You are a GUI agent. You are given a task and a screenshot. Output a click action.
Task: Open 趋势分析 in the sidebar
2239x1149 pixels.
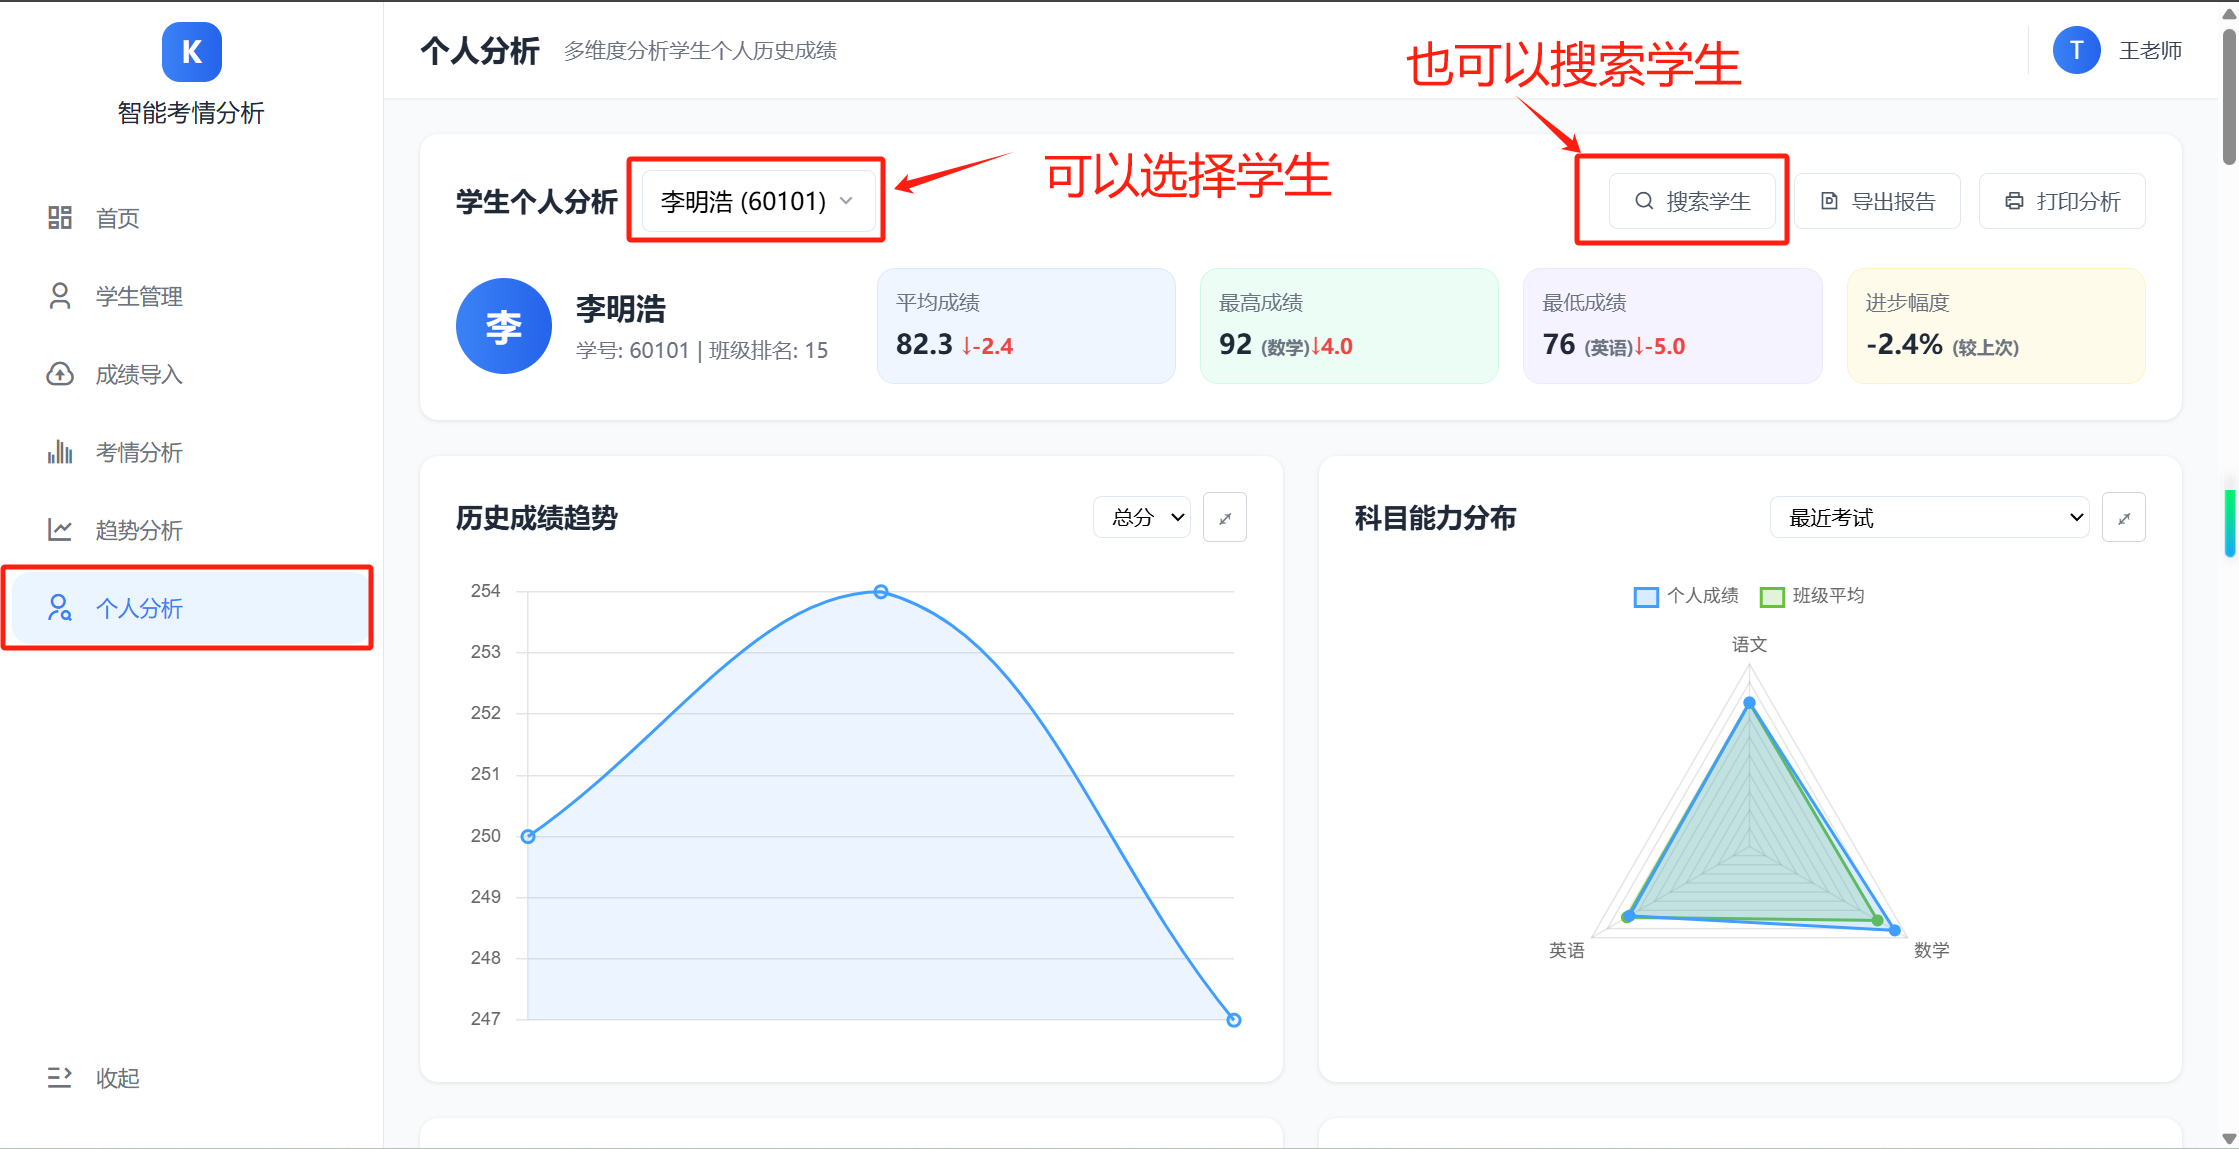pos(138,529)
